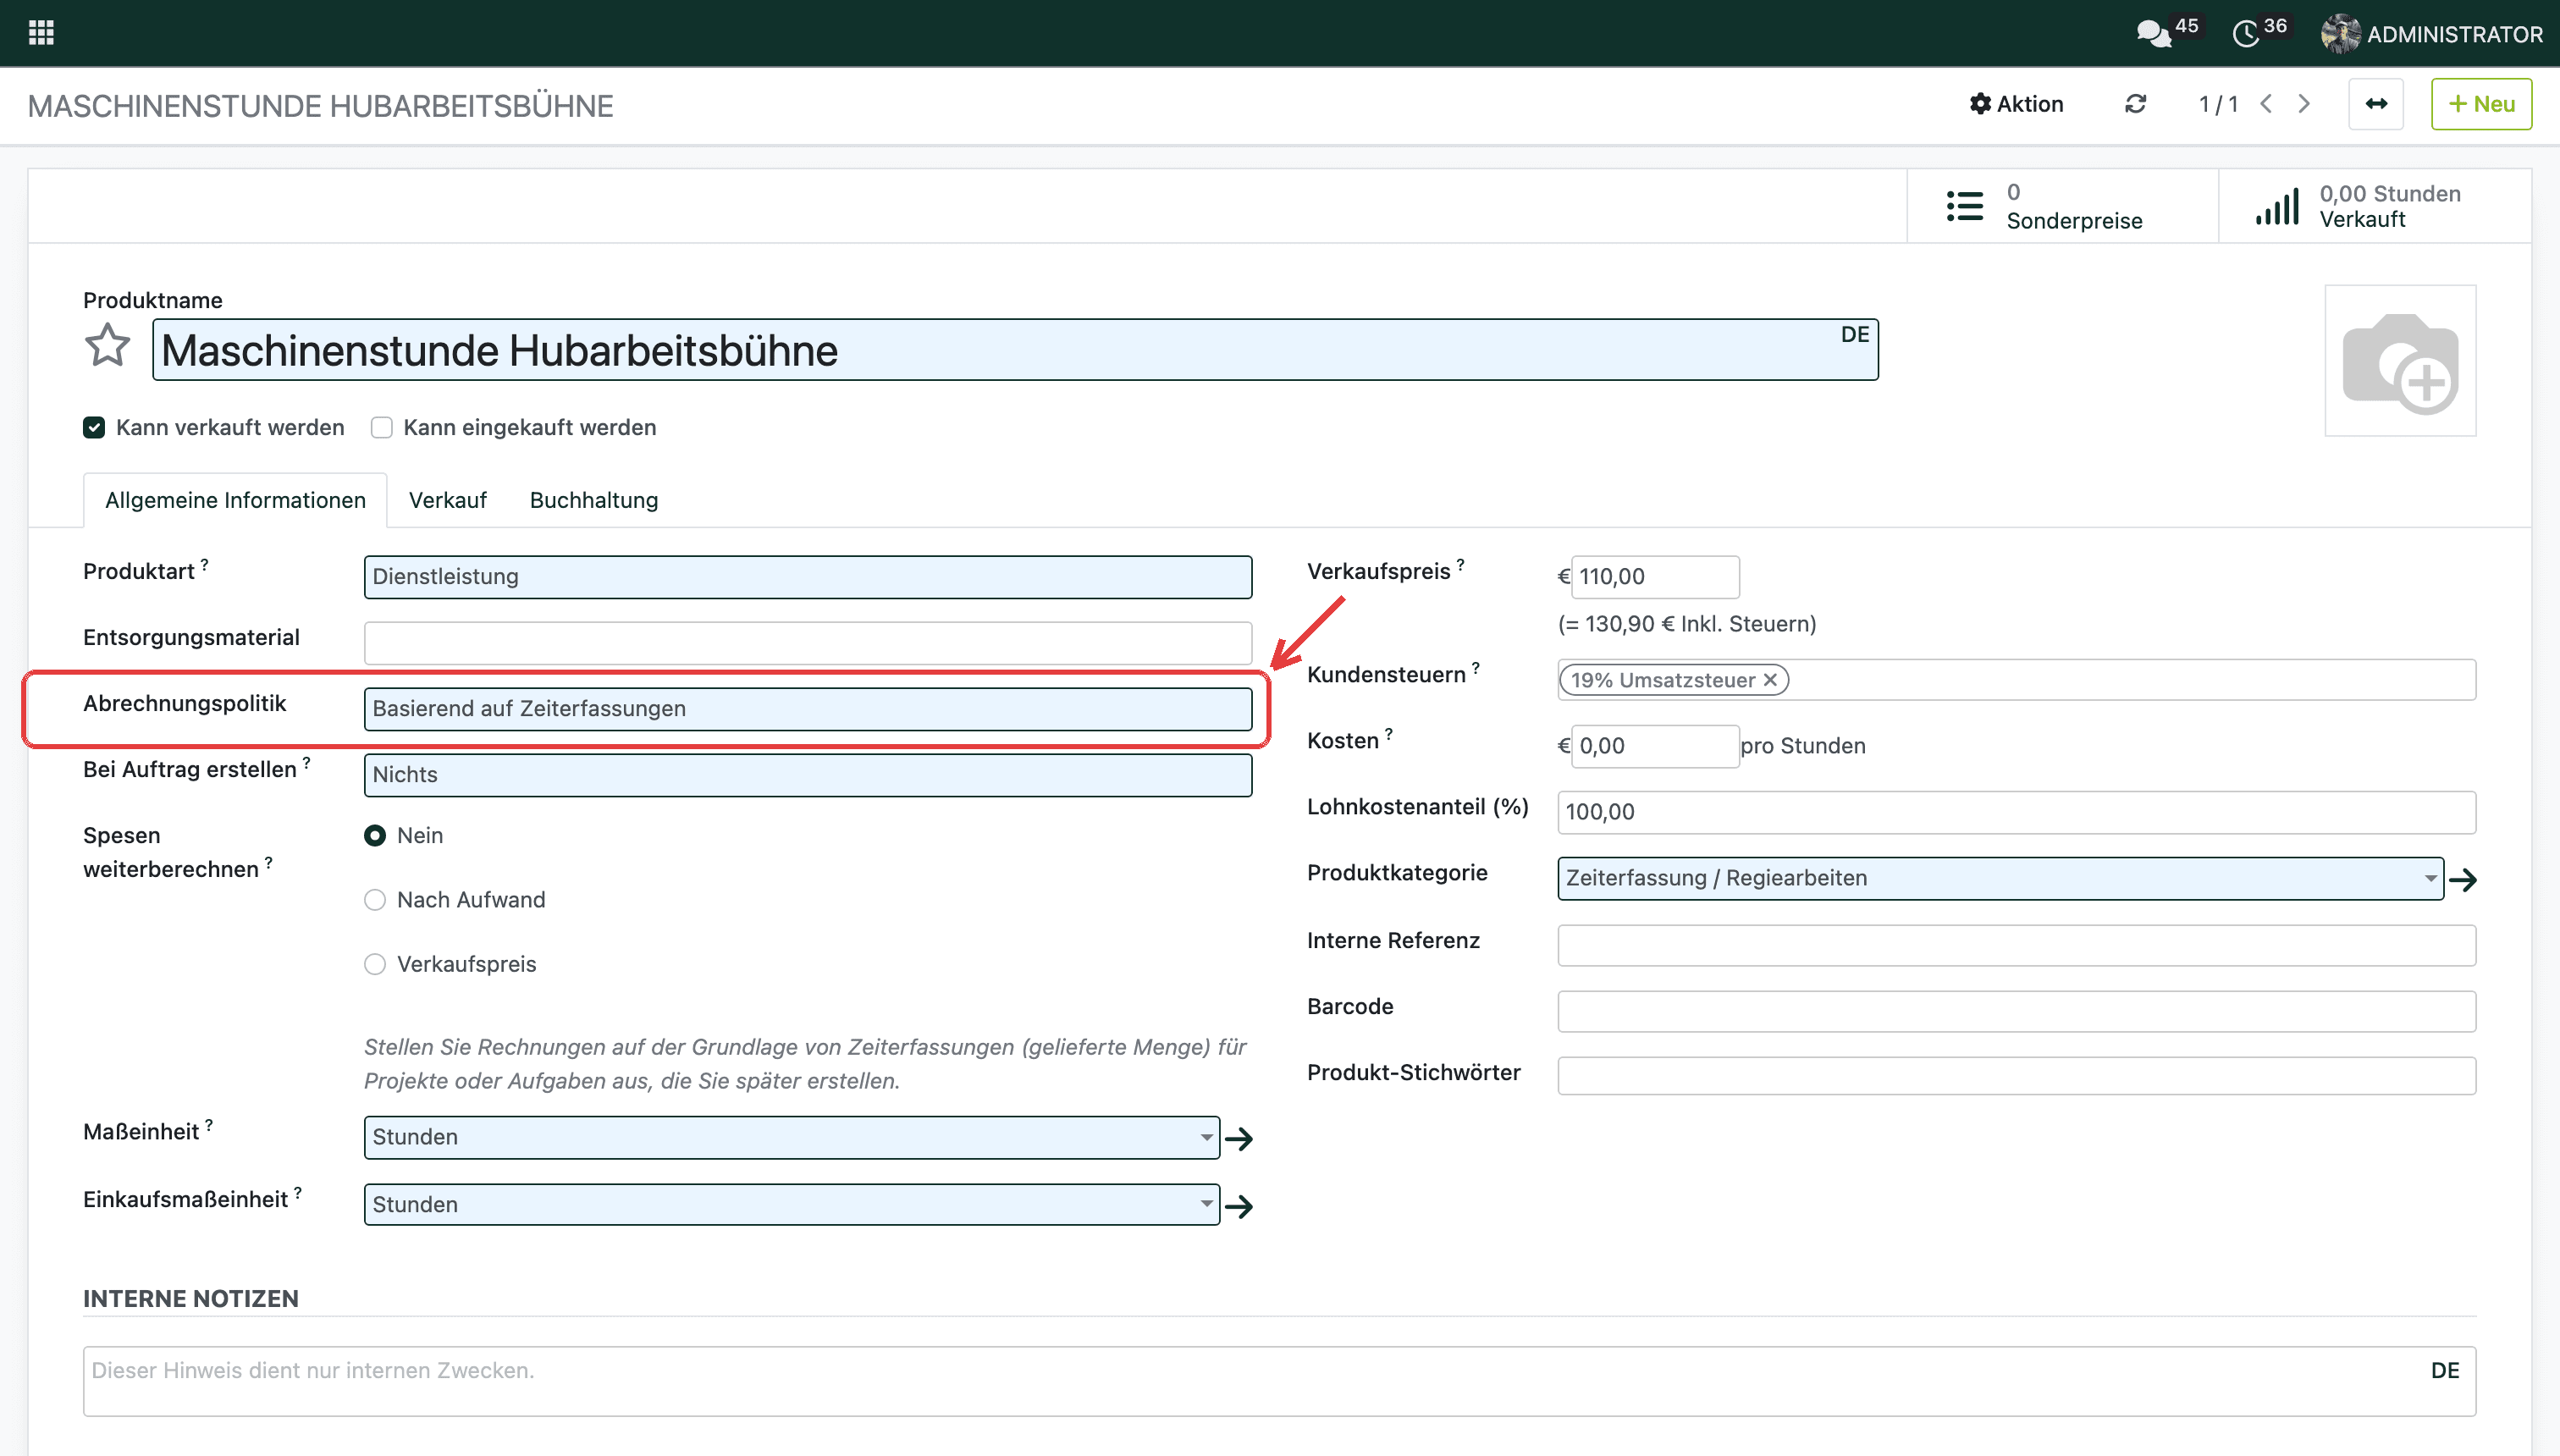The width and height of the screenshot is (2560, 1456).
Task: Uncheck Kann verkauft werden
Action: click(94, 428)
